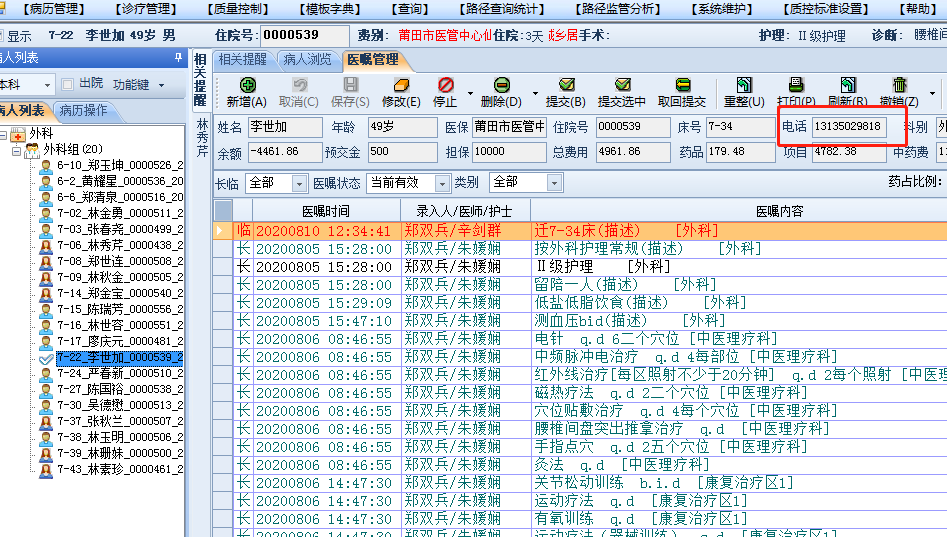Screen dimensions: 947x537
Task: Switch to the 相关提醒 tab
Action: (243, 59)
